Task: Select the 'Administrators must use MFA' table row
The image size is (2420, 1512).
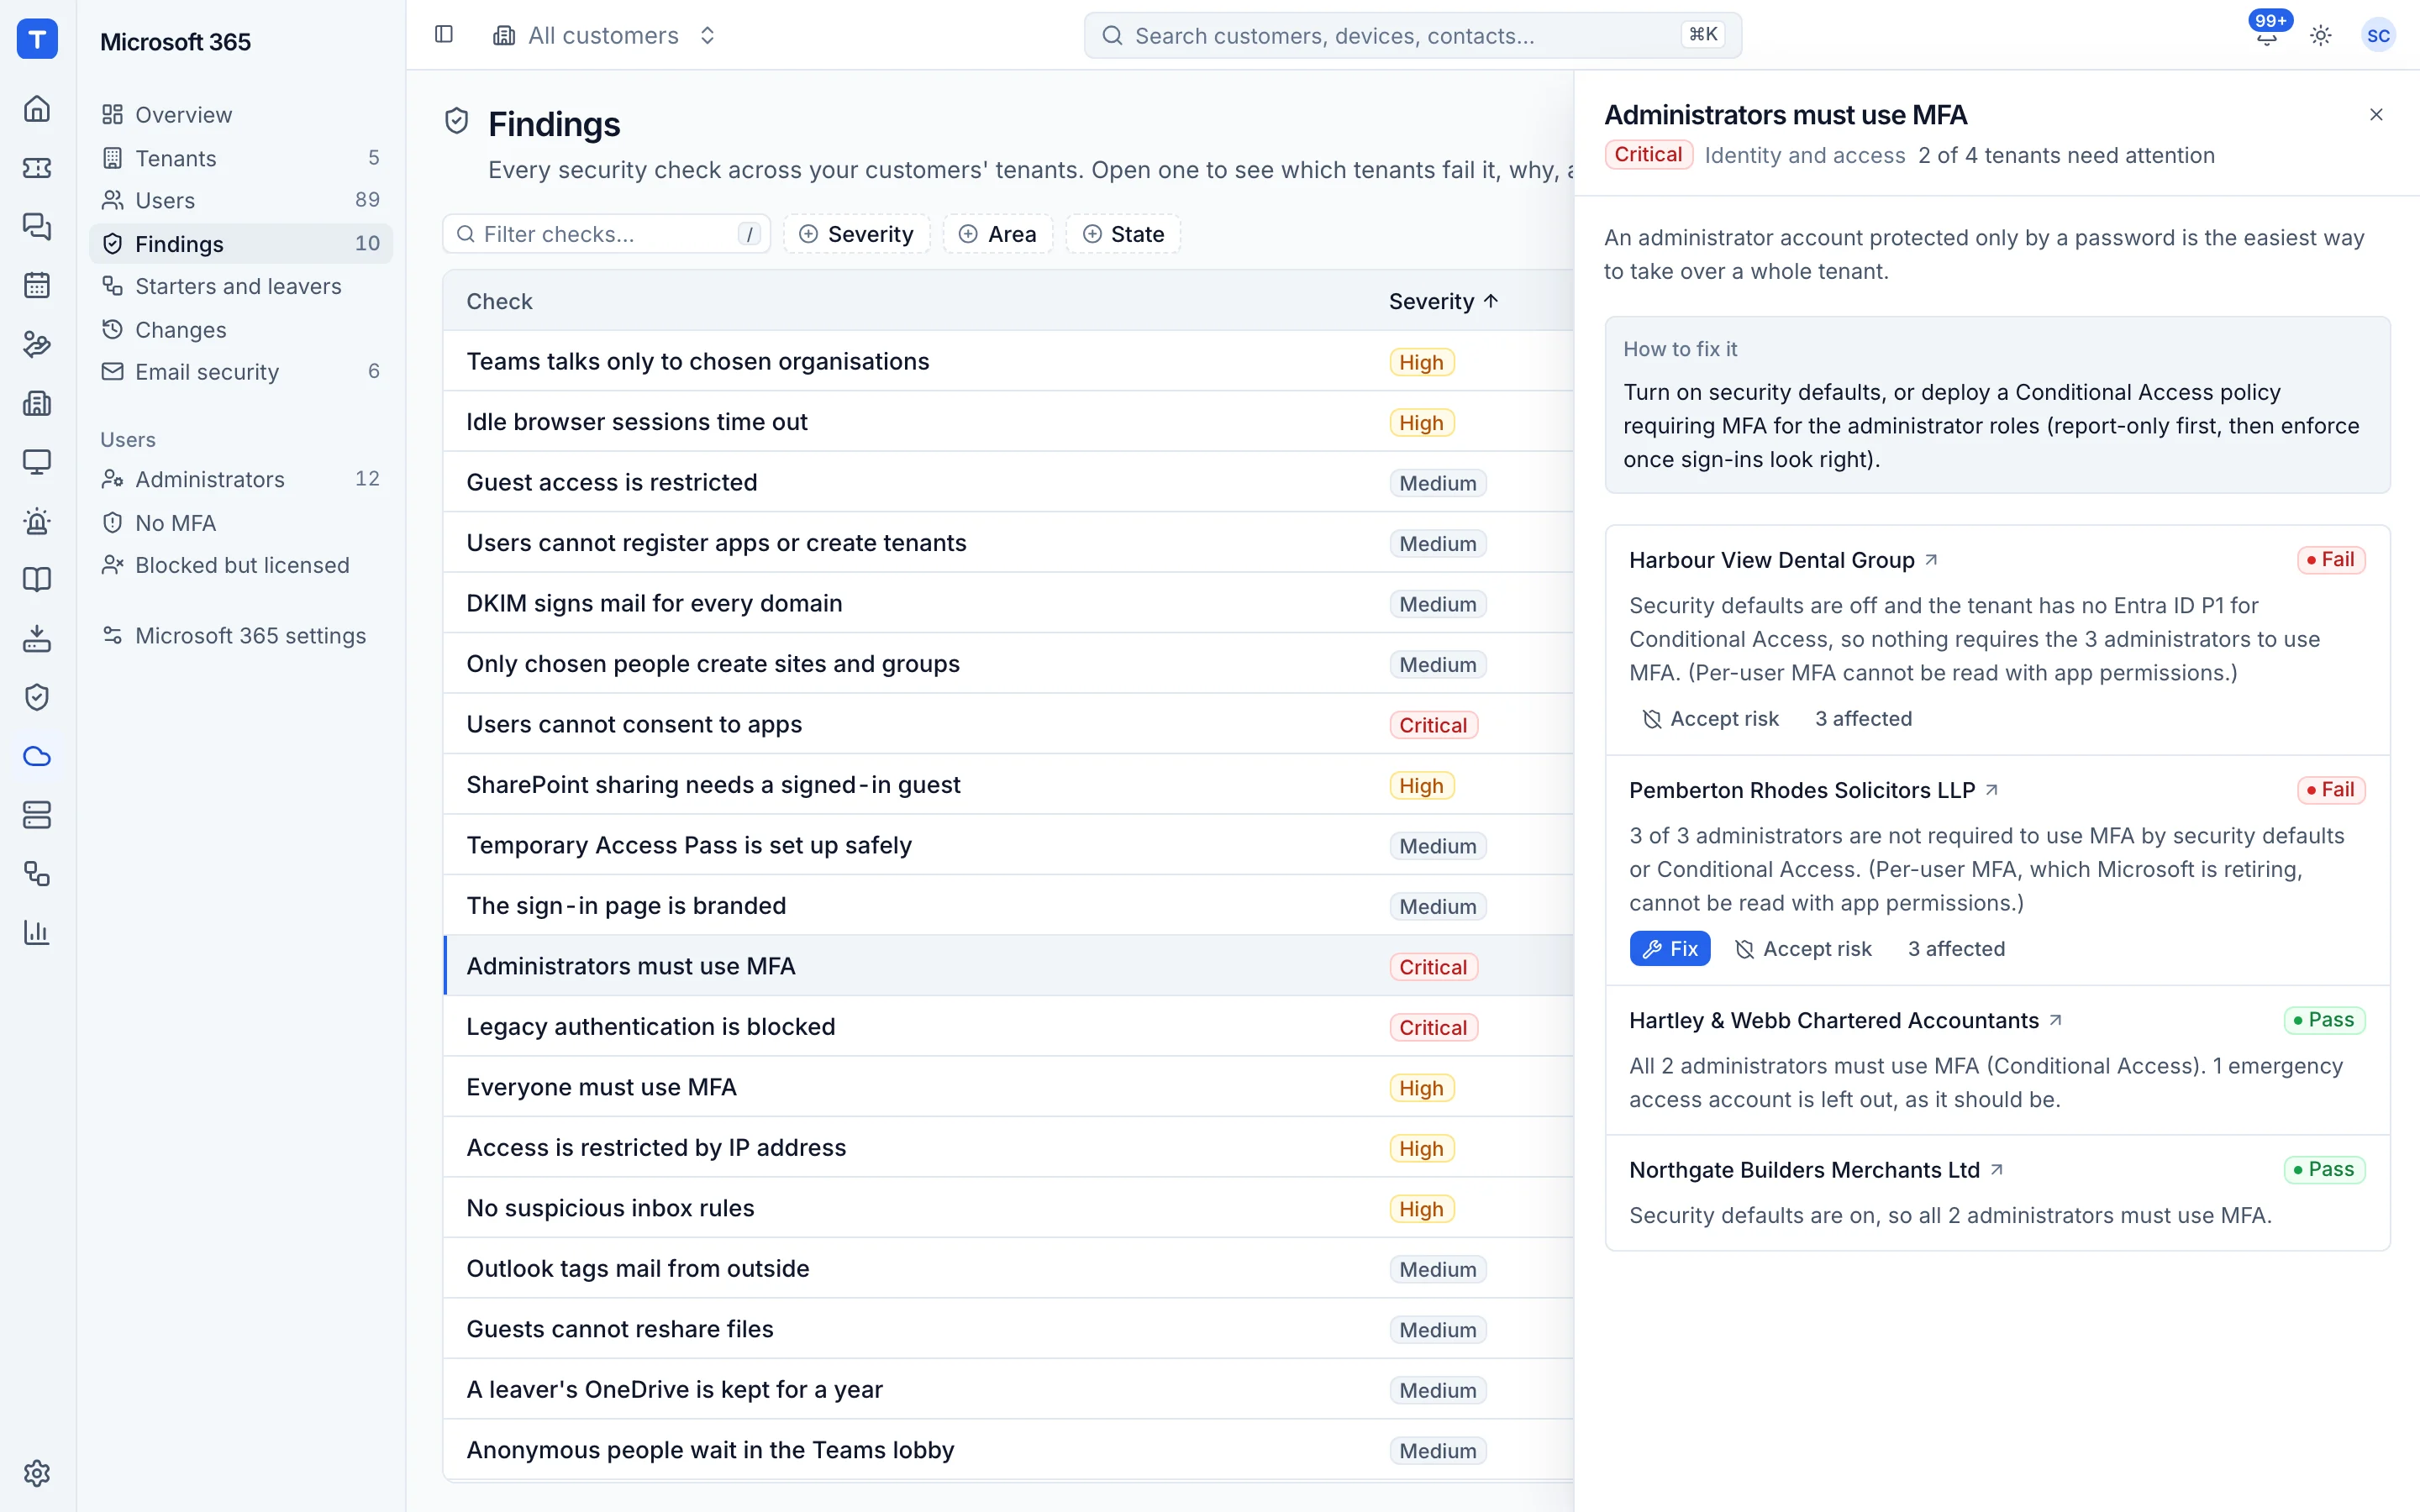Action: point(1008,966)
